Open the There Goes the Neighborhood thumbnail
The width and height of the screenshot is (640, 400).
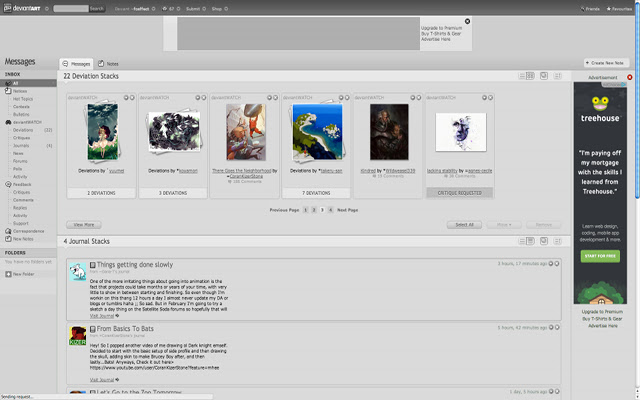click(246, 131)
